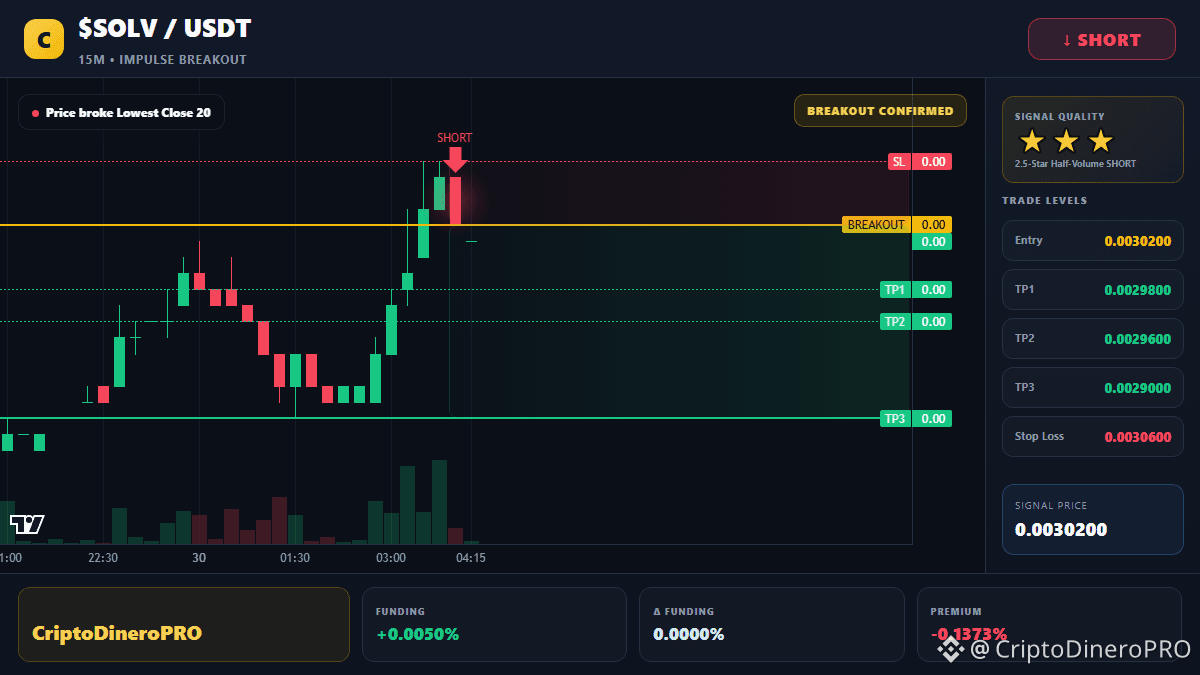Click the Stop Loss 0.0030600 row

click(1092, 437)
